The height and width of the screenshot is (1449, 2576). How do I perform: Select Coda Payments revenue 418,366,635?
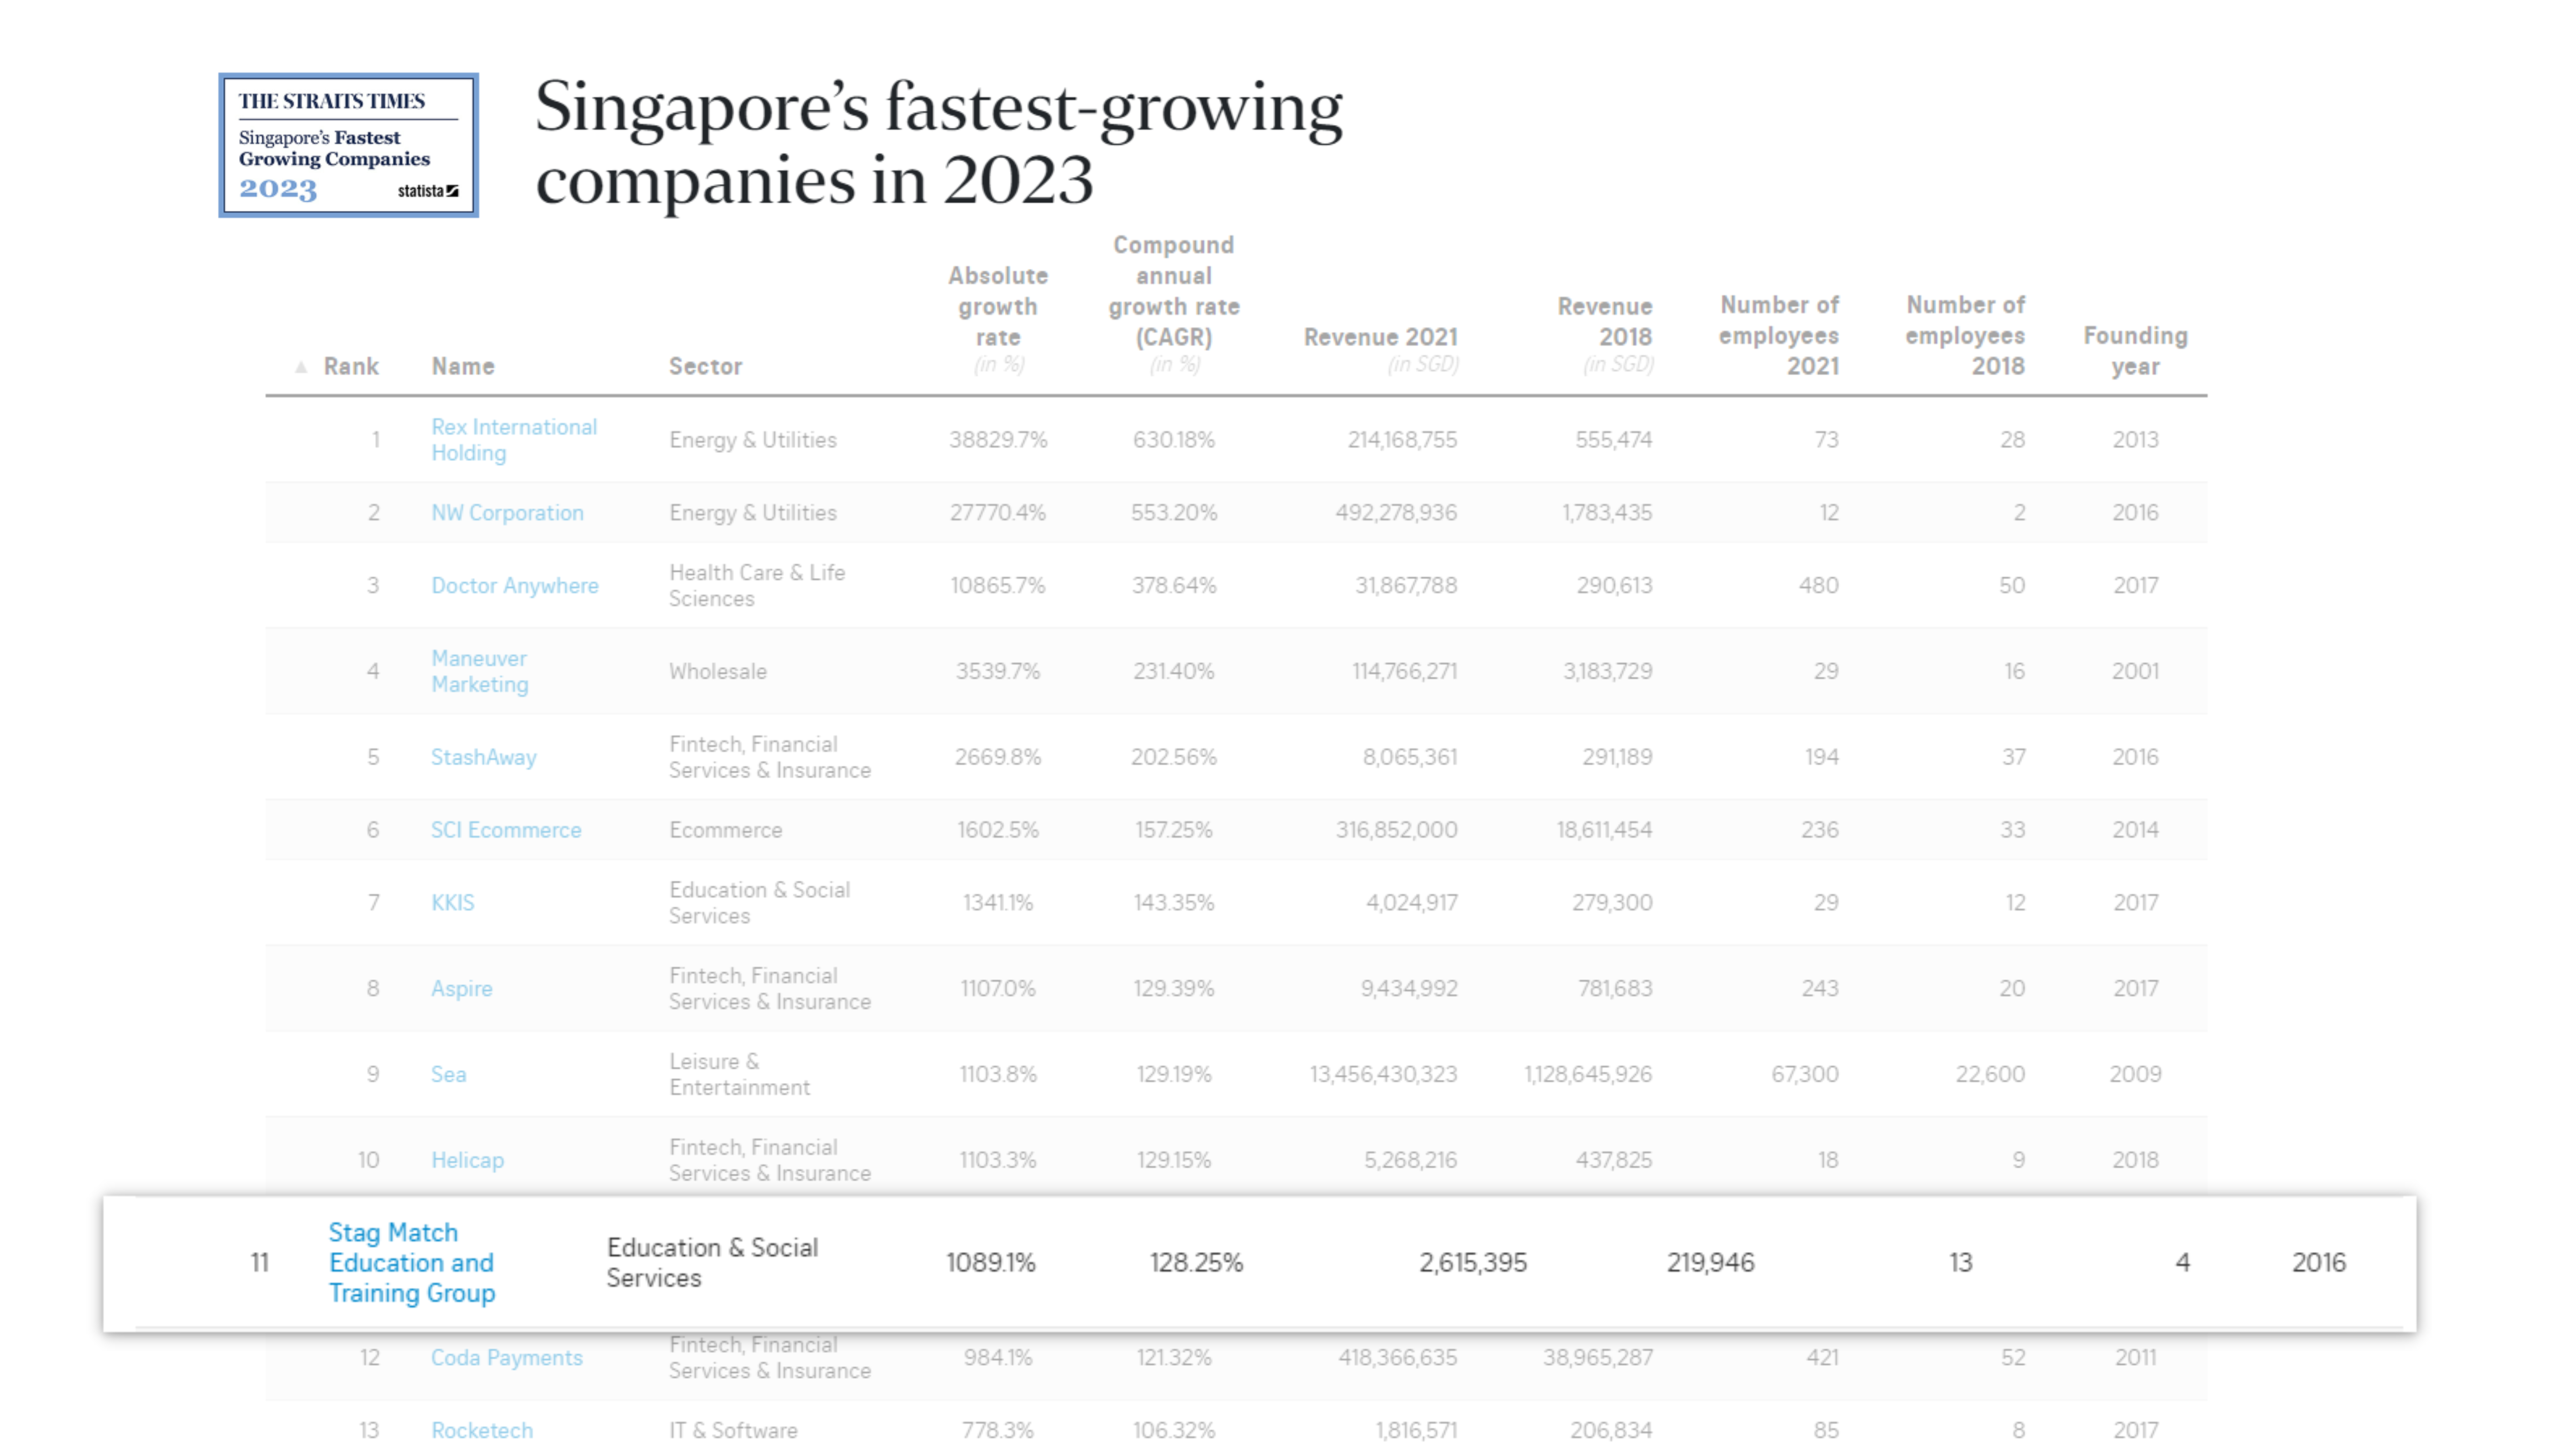(x=1398, y=1358)
